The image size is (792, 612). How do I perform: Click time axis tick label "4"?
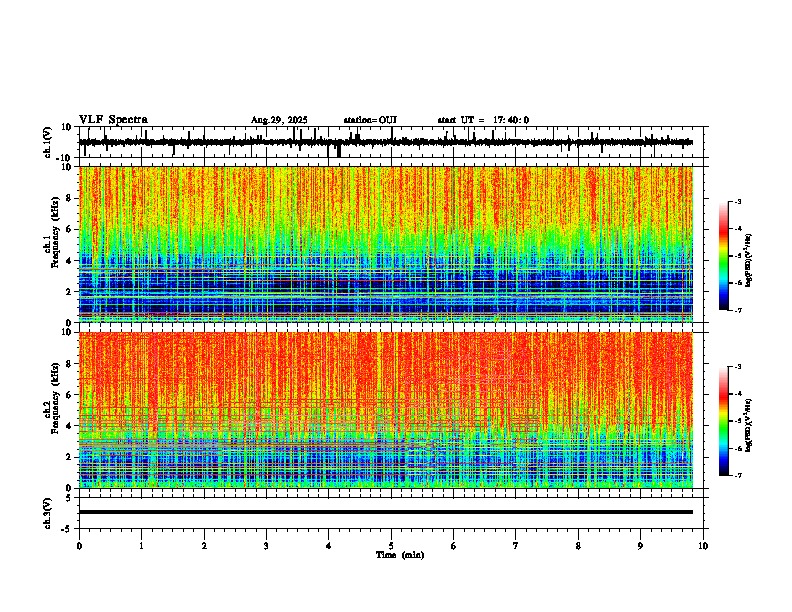(x=329, y=546)
